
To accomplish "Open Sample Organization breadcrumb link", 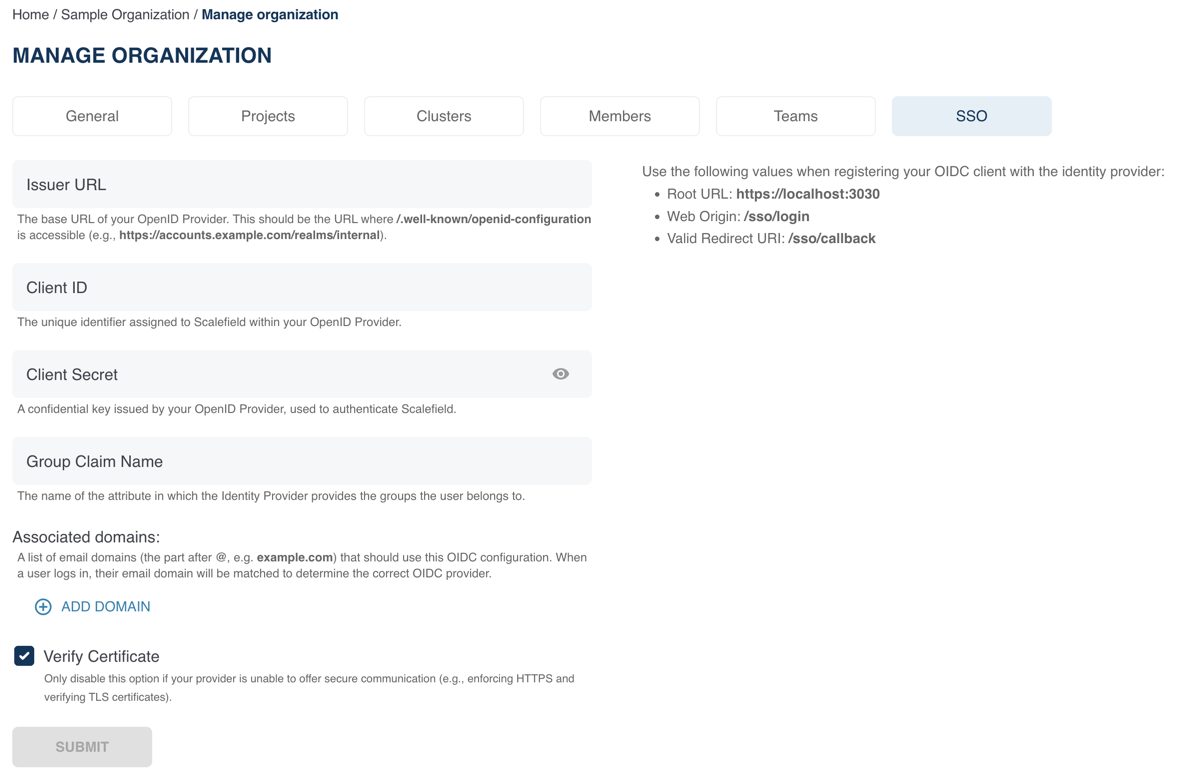I will click(x=125, y=15).
